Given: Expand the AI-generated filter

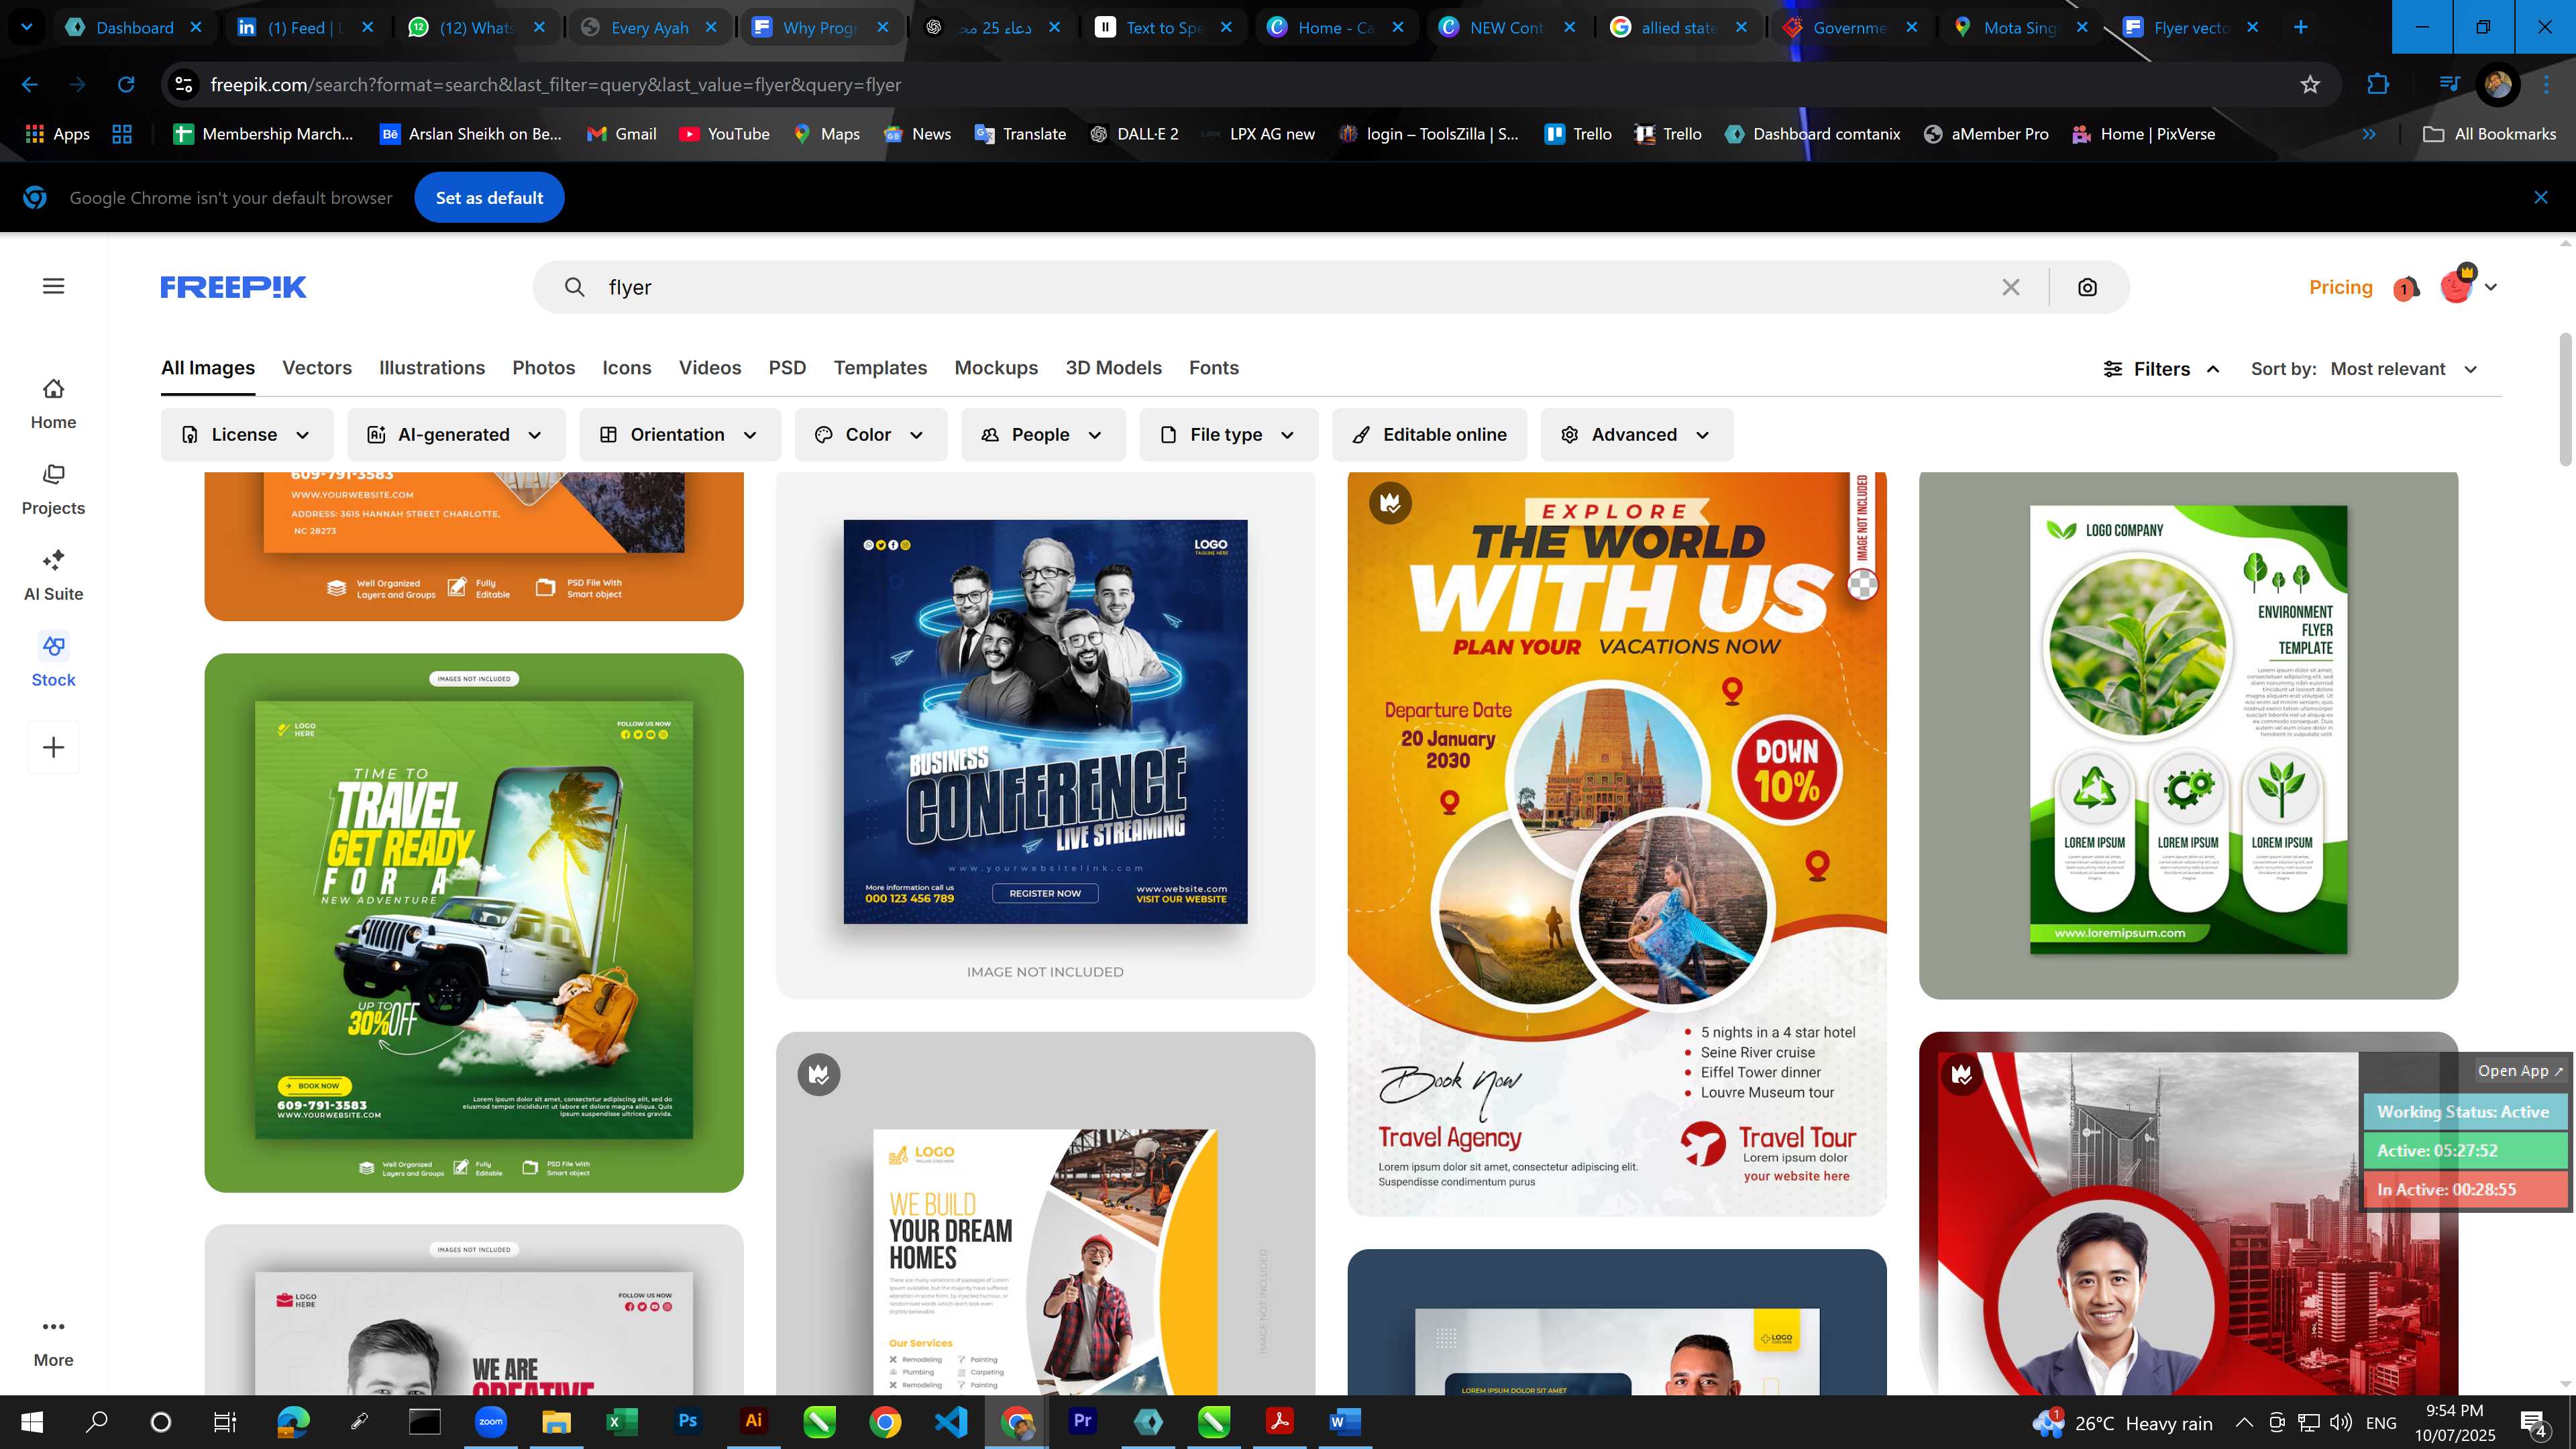Looking at the screenshot, I should coord(456,435).
